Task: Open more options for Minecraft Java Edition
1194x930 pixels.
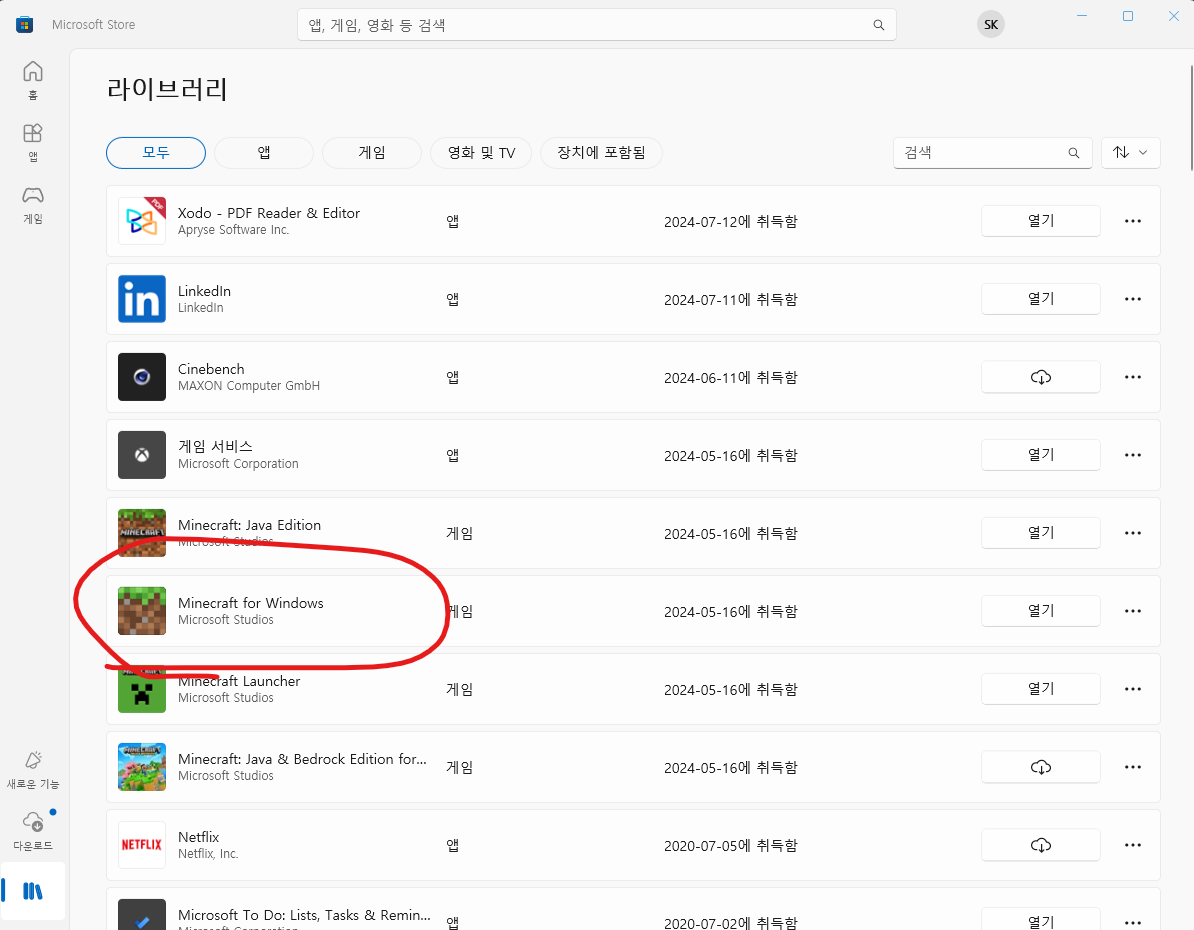Action: click(x=1132, y=533)
